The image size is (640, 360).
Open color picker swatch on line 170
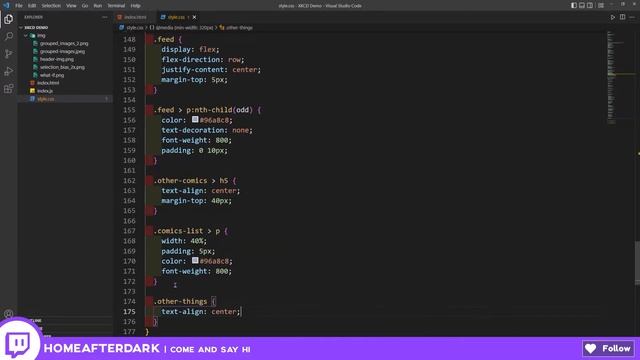tap(195, 260)
